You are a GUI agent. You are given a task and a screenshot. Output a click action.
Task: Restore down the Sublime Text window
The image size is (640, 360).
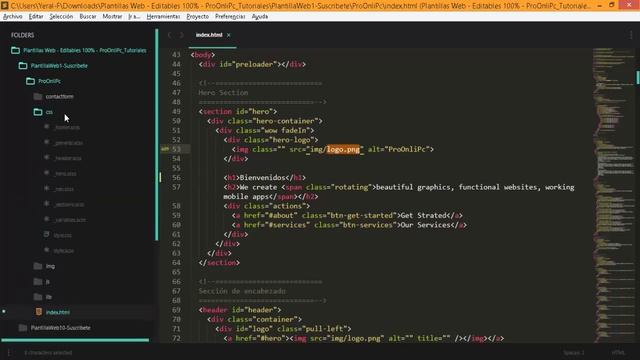[x=611, y=5]
